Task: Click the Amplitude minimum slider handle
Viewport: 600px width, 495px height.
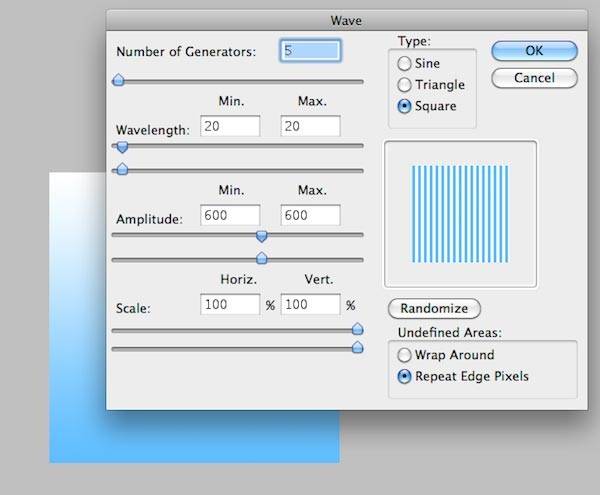Action: pyautogui.click(x=262, y=236)
